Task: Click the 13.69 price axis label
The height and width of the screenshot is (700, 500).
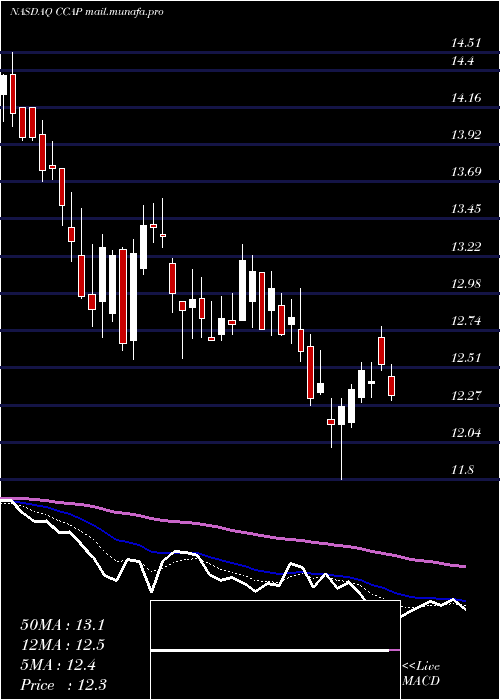Action: coord(466,172)
